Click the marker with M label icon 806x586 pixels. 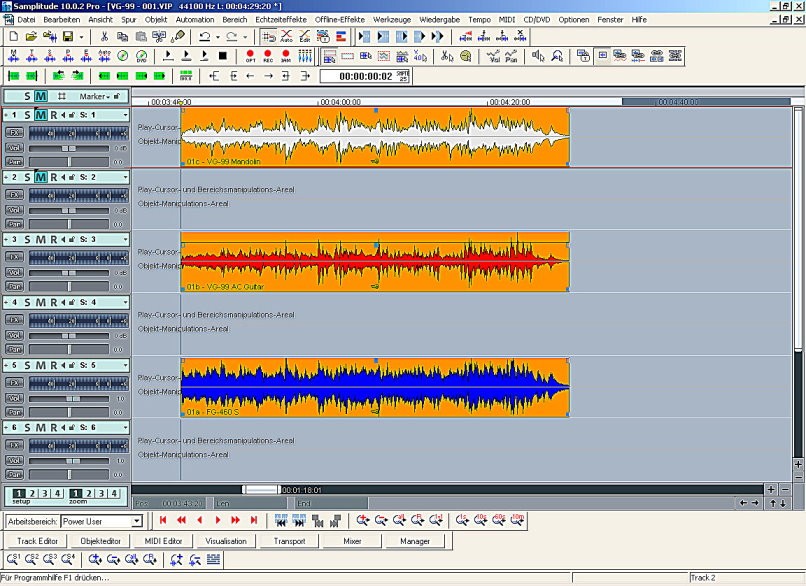coord(13,56)
